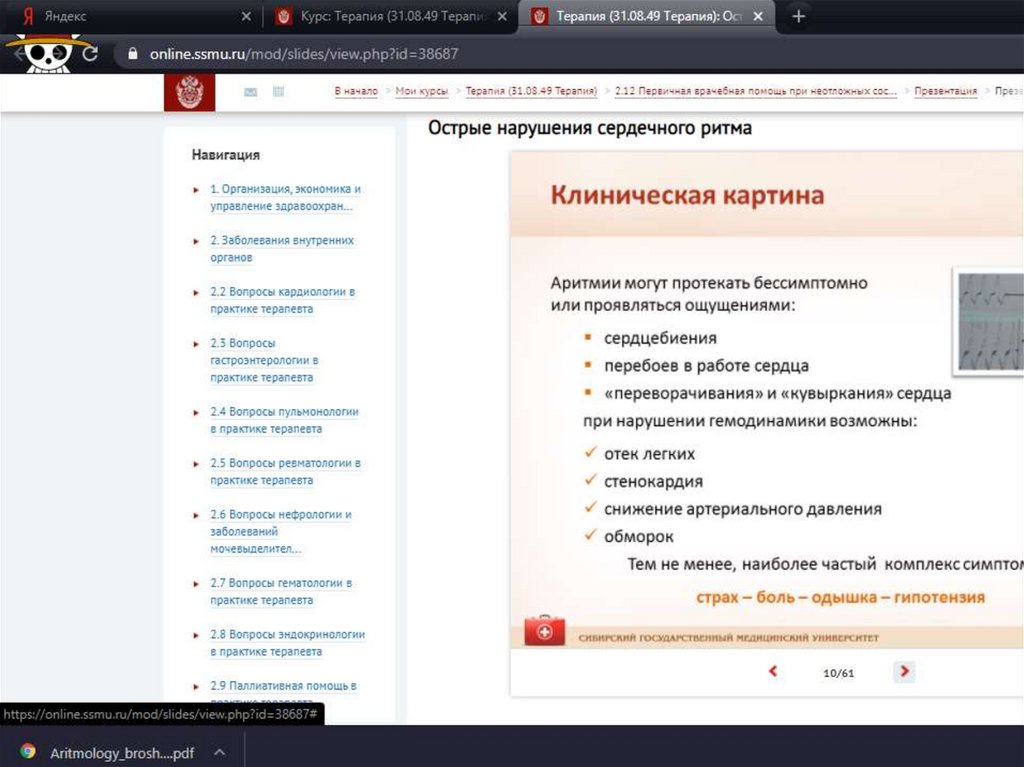1024x767 pixels.
Task: Click the address bar URL
Action: coord(304,54)
